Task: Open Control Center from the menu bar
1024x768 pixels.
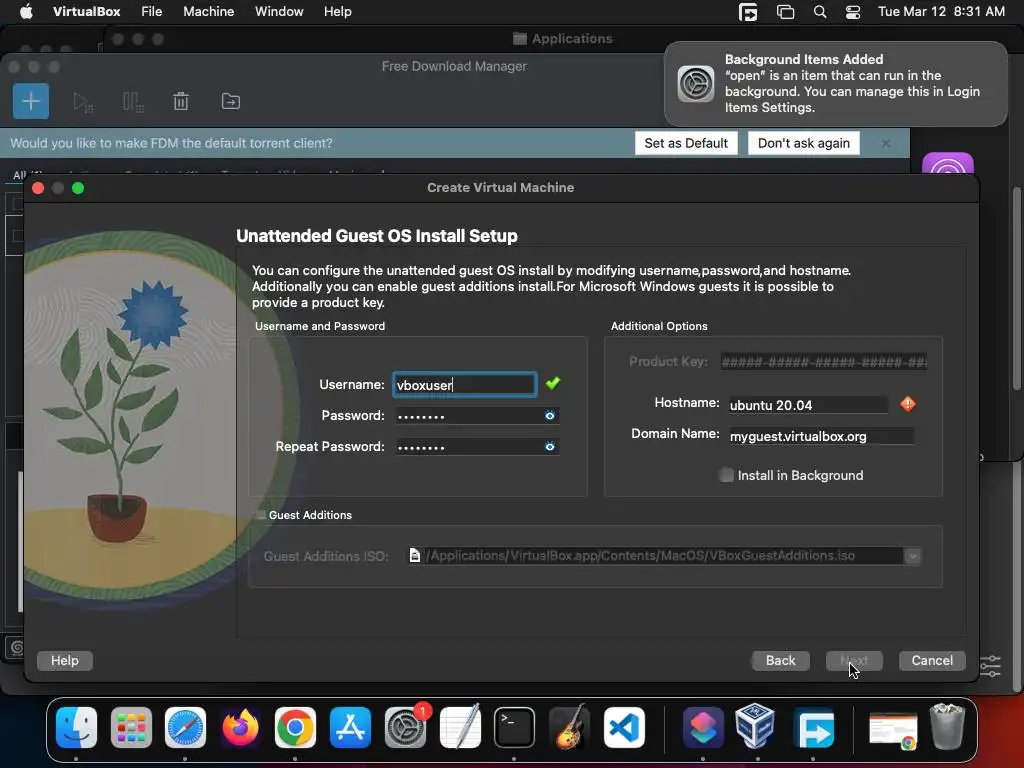Action: tap(852, 12)
